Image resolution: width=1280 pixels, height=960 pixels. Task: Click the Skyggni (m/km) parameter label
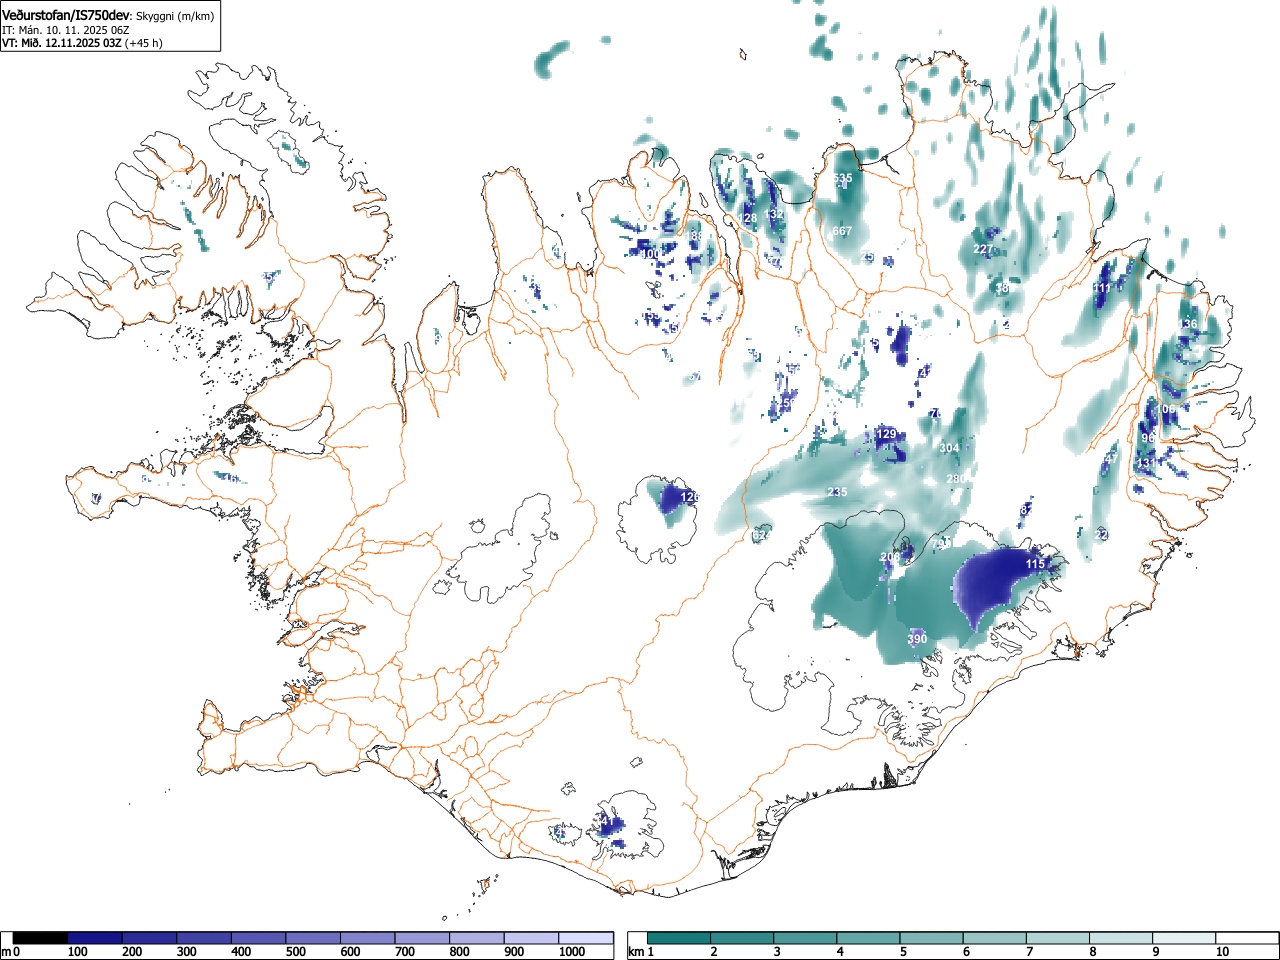pos(174,16)
